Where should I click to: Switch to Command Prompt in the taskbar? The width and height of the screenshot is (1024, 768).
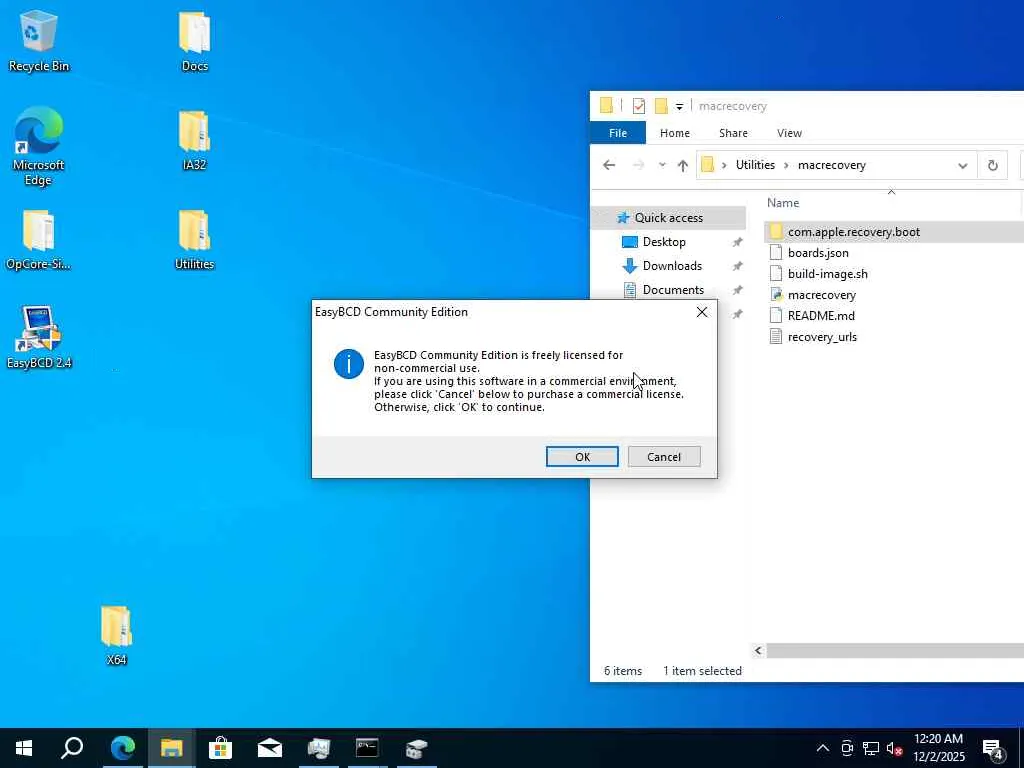(x=367, y=748)
